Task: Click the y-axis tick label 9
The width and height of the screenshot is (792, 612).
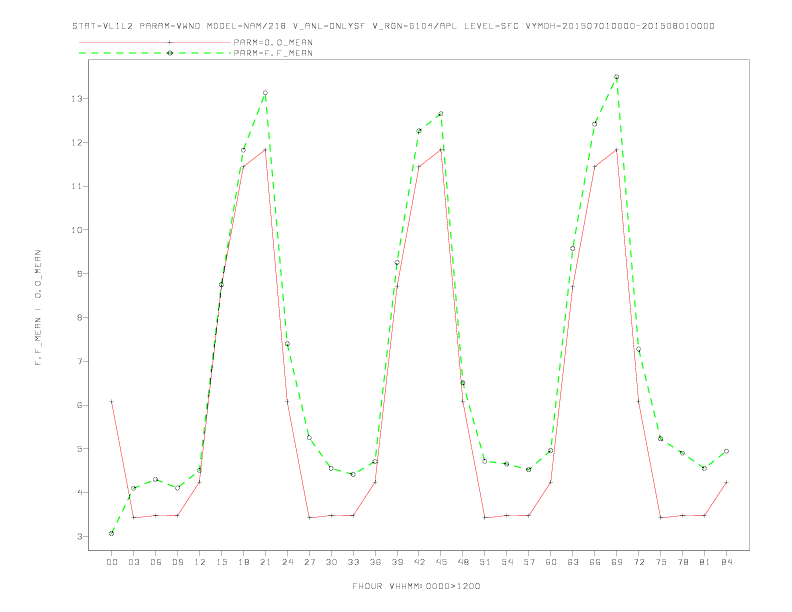Action: click(x=80, y=274)
